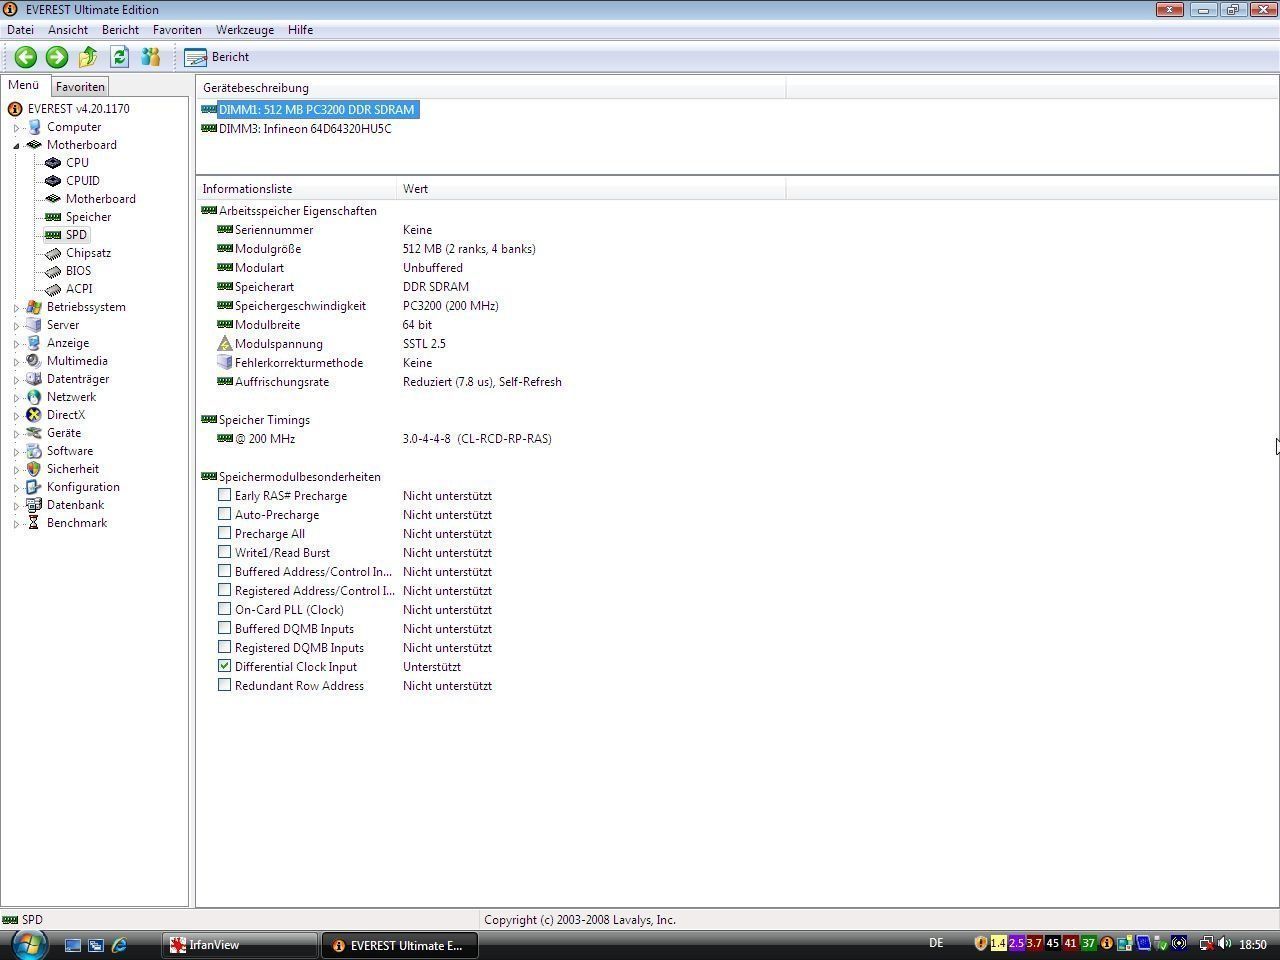Select the ACPI icon in tree
This screenshot has width=1280, height=960.
(x=53, y=289)
